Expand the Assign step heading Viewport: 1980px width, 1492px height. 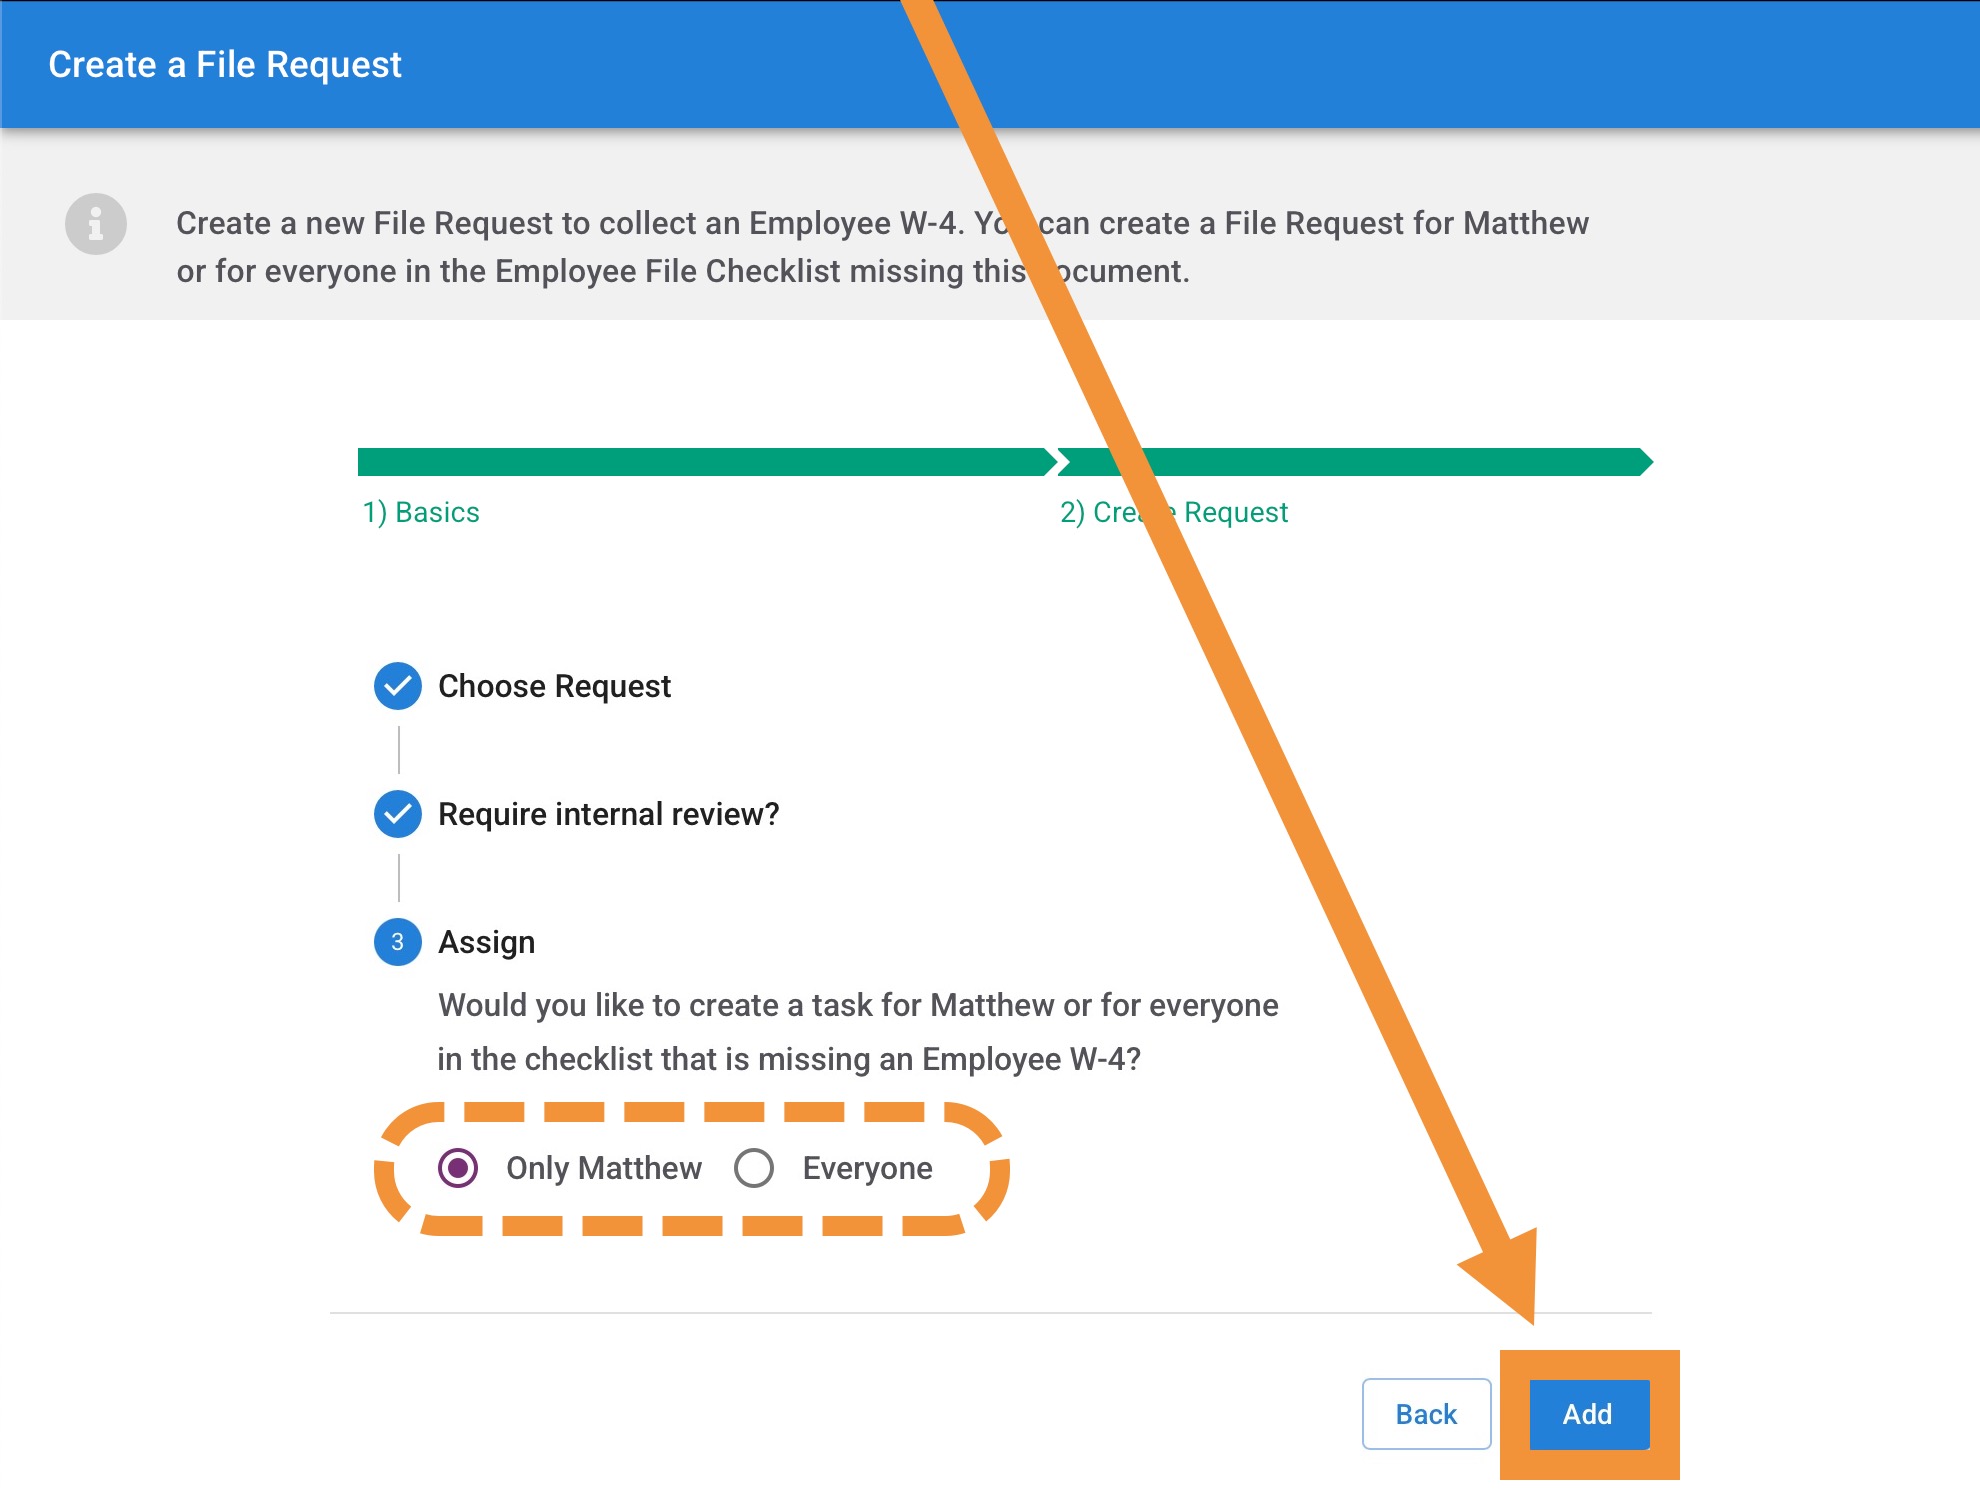[x=487, y=942]
